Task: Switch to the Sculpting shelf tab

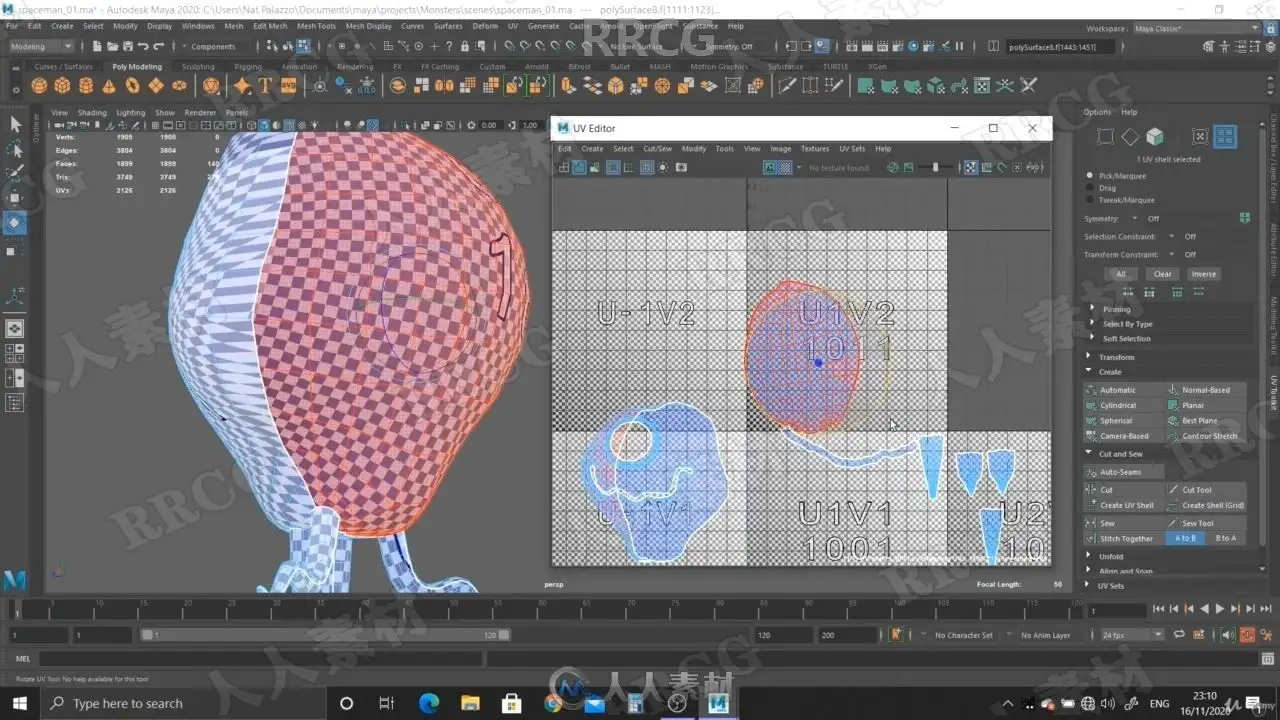Action: pyautogui.click(x=198, y=67)
